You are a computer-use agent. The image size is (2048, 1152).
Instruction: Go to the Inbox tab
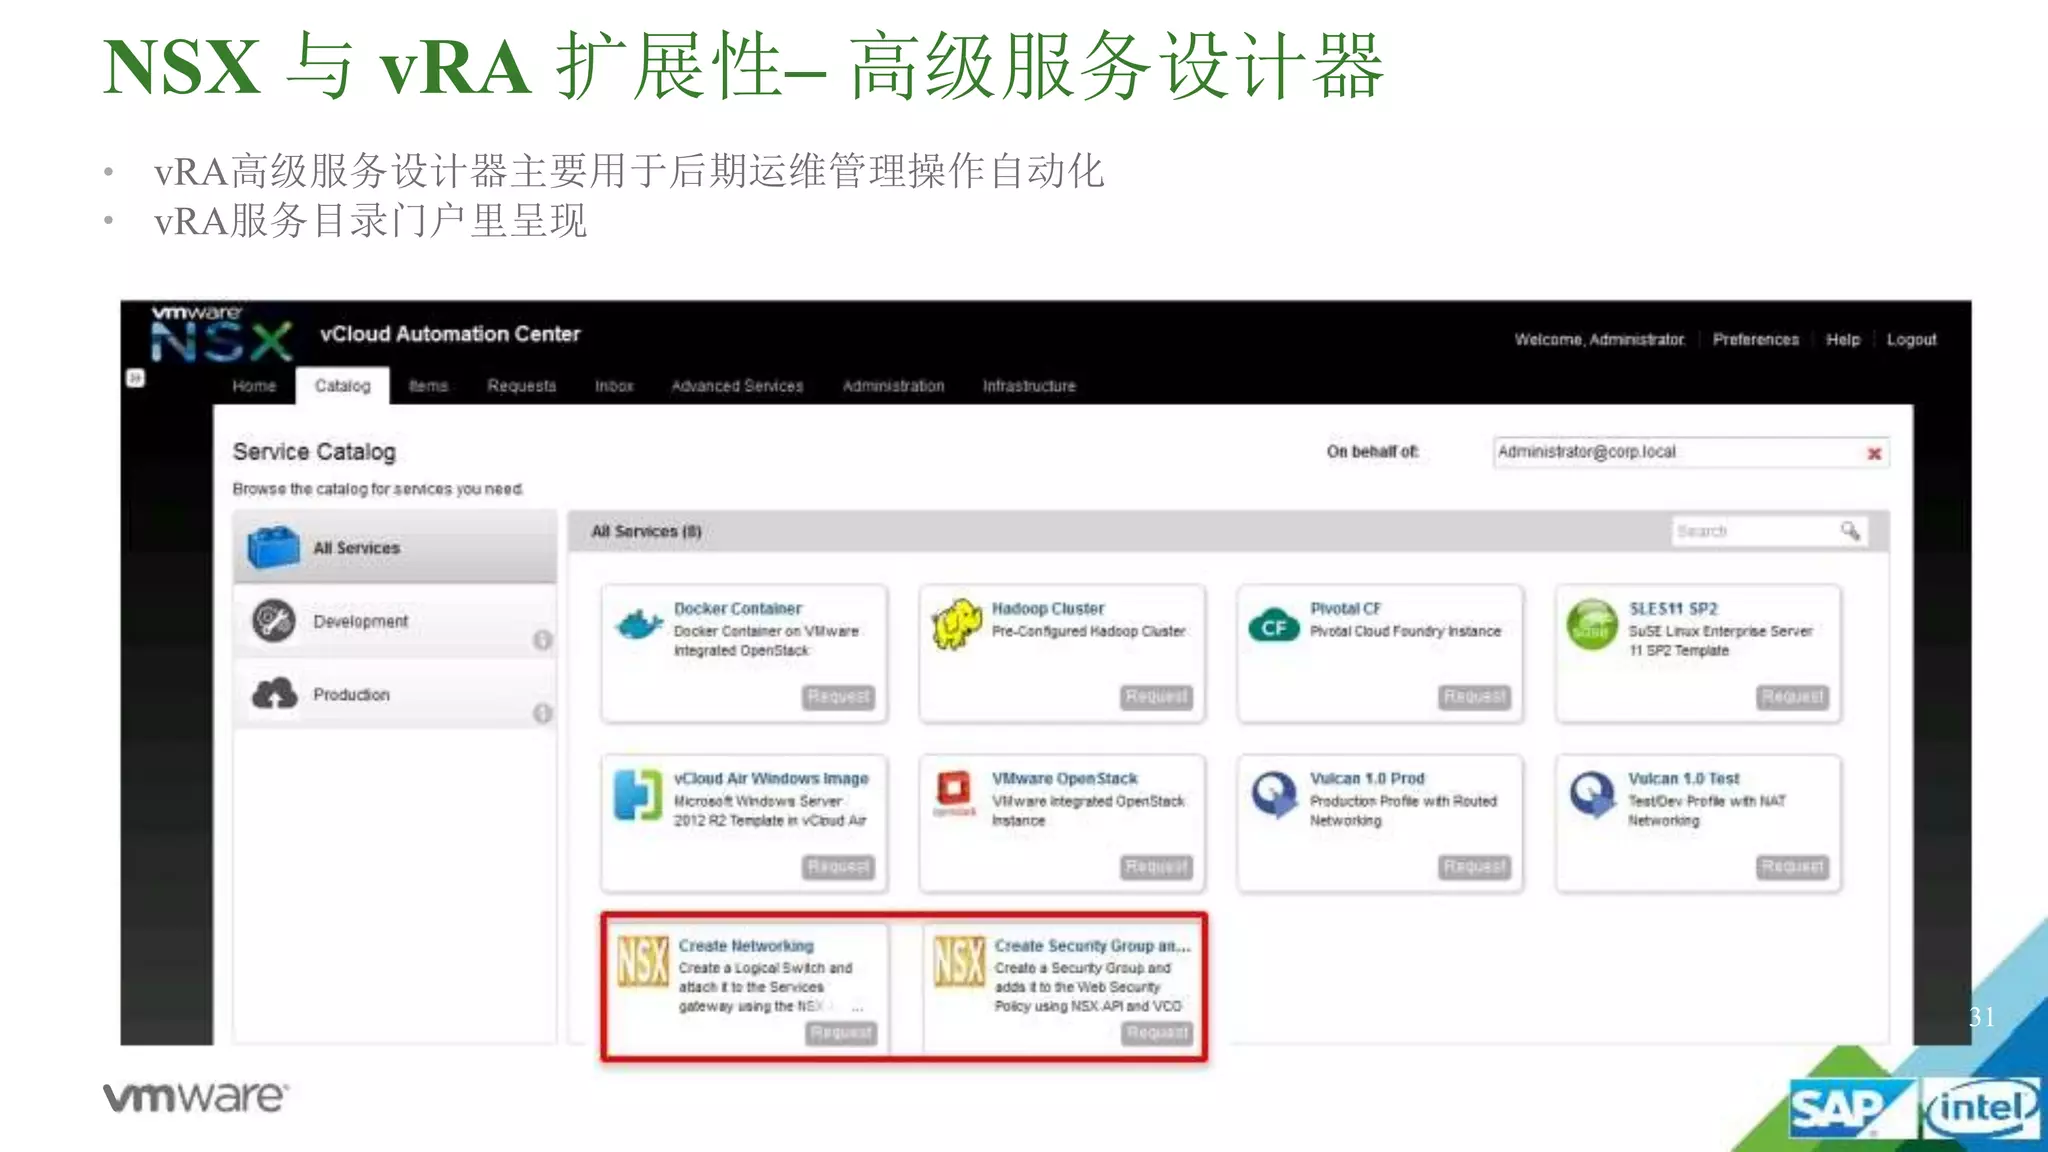[614, 386]
